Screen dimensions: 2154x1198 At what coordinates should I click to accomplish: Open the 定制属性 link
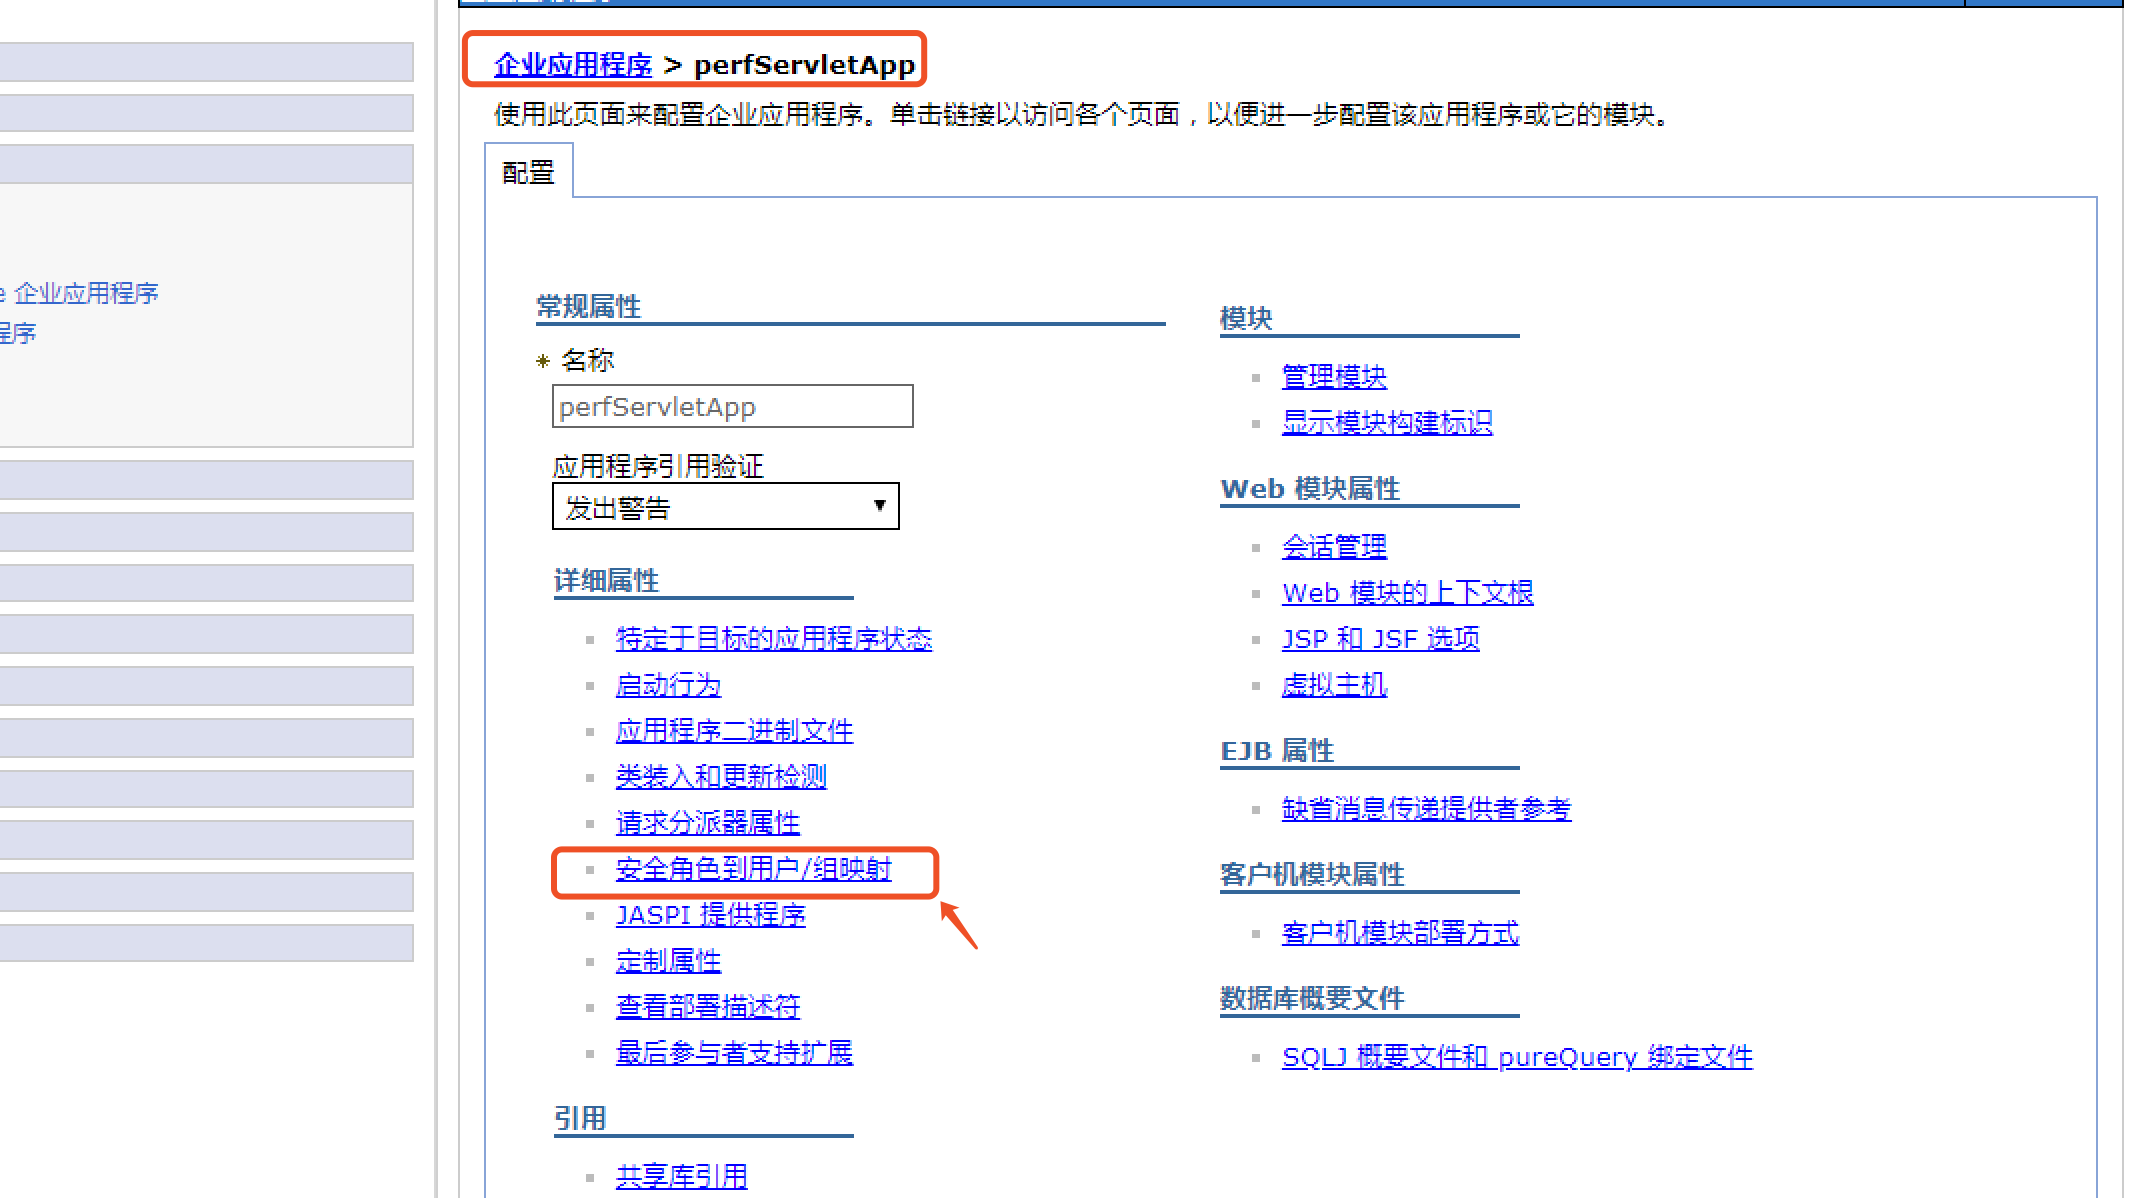click(668, 961)
